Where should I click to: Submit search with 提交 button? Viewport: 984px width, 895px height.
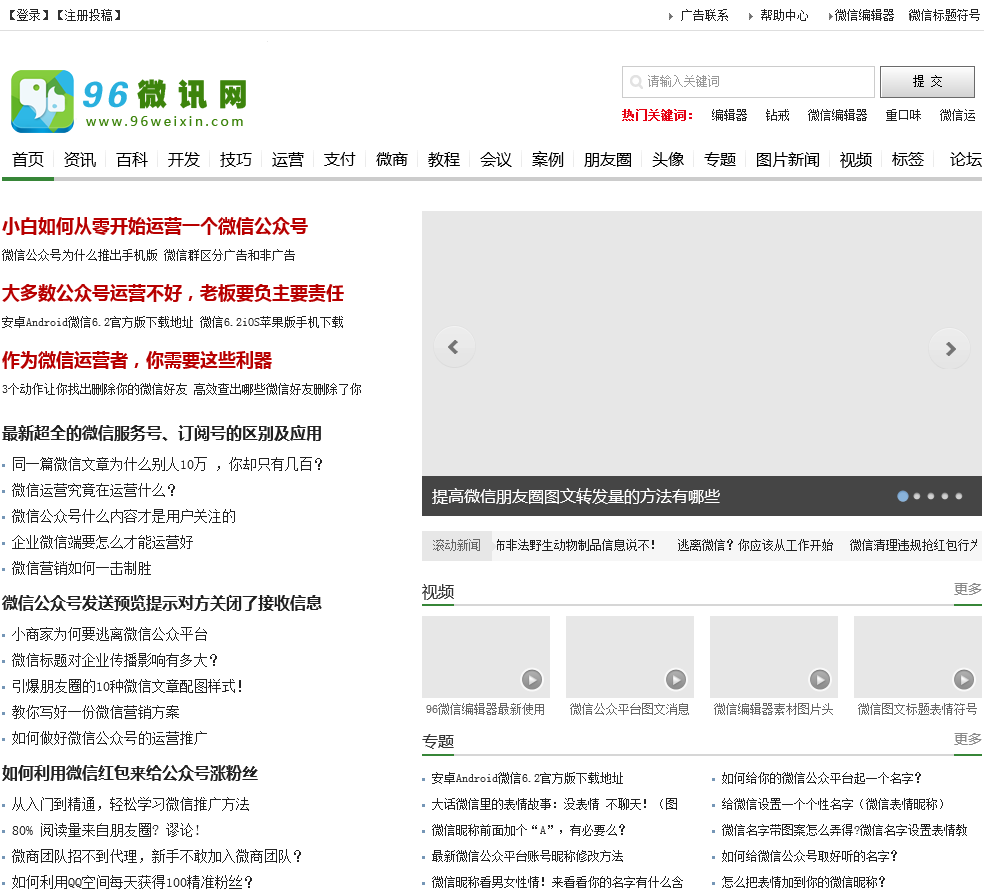click(x=927, y=82)
